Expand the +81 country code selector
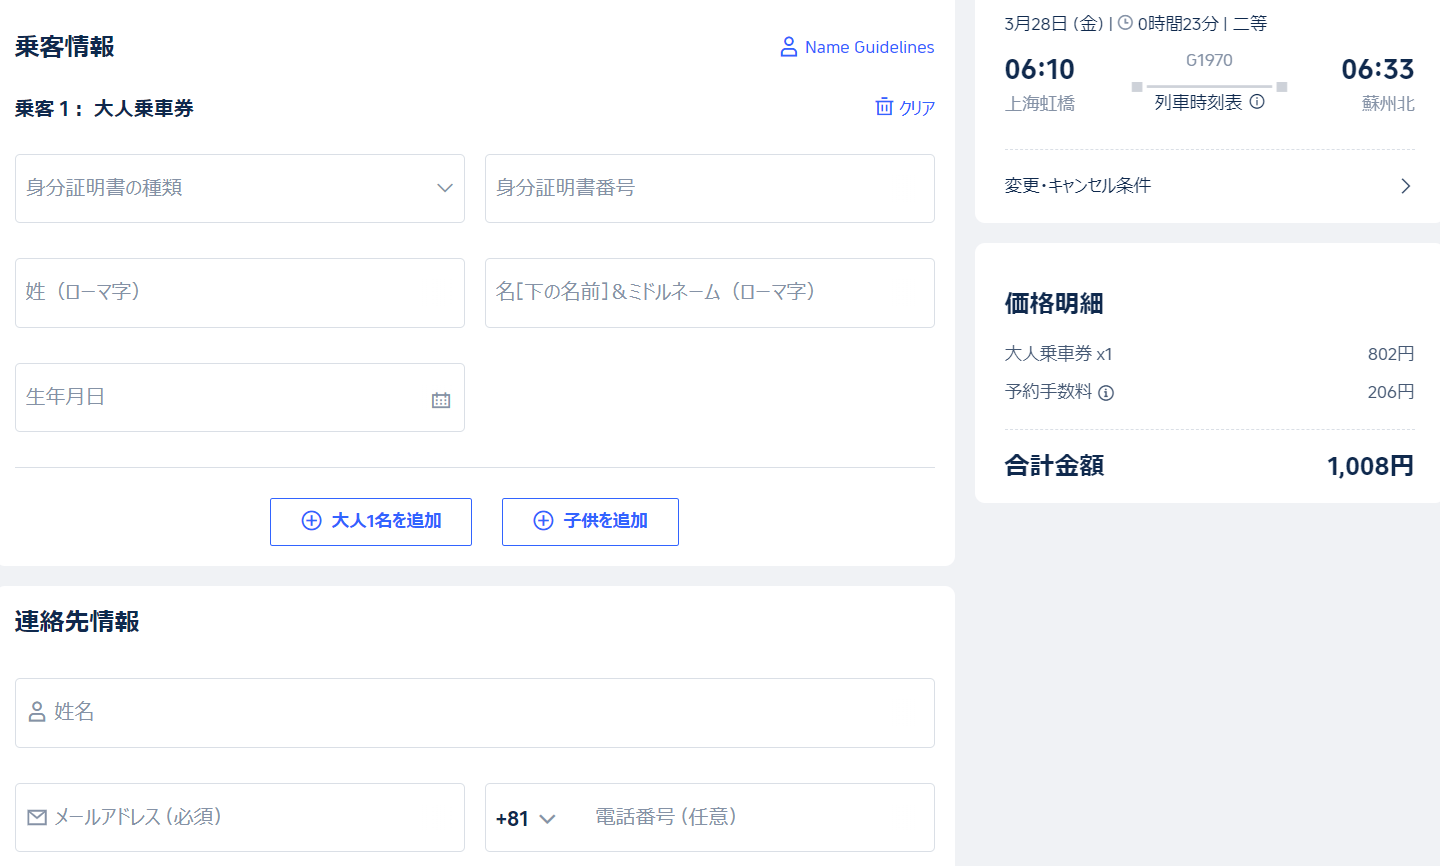 click(x=526, y=818)
